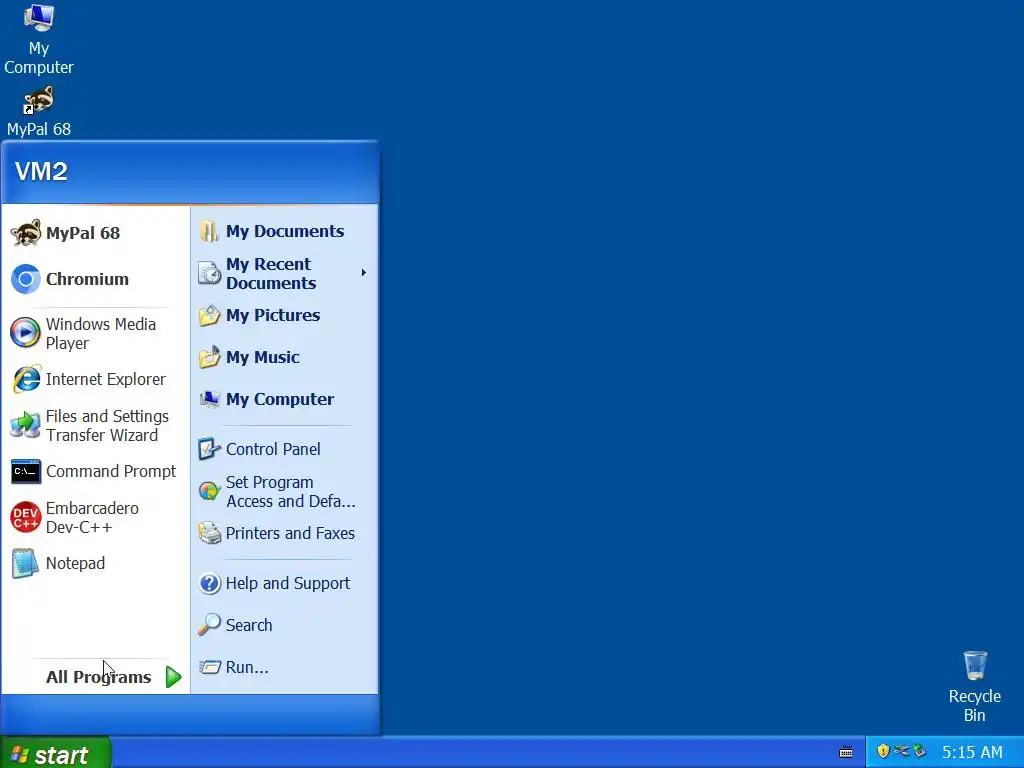
Task: Select the My Pictures label text
Action: coord(273,315)
